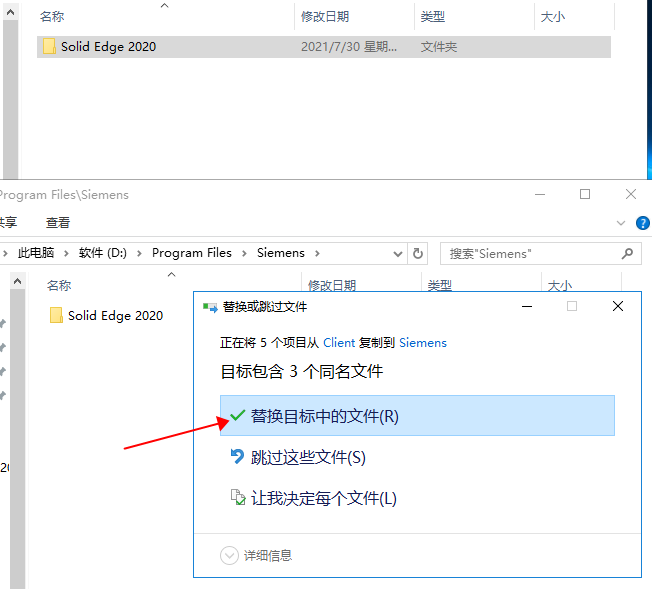This screenshot has width=652, height=589.
Task: Select highlighted Solid Edge 2020 folder in upper window
Action: pos(108,47)
